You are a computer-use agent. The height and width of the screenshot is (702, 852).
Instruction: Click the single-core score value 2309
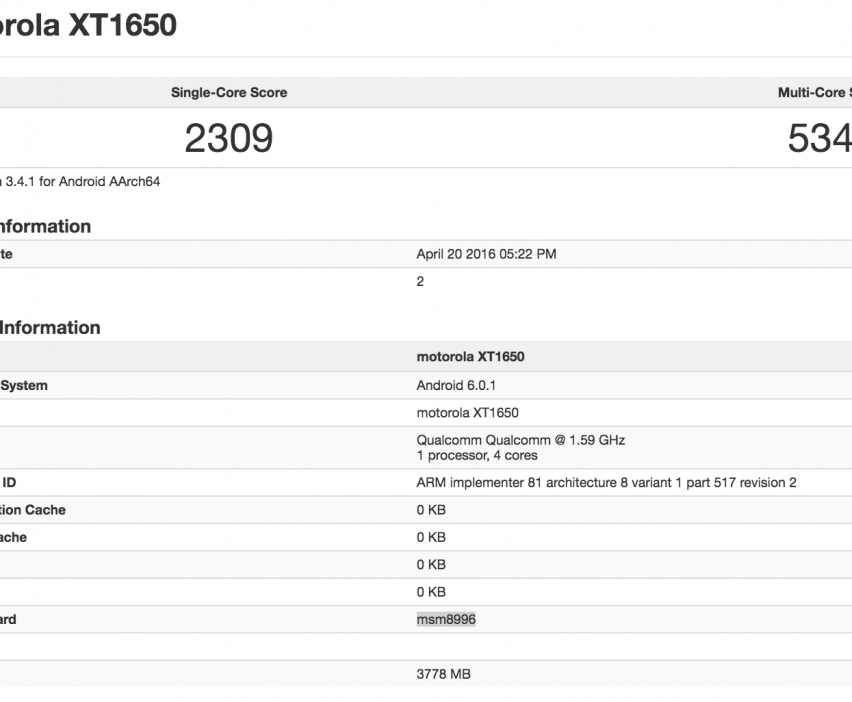tap(228, 138)
